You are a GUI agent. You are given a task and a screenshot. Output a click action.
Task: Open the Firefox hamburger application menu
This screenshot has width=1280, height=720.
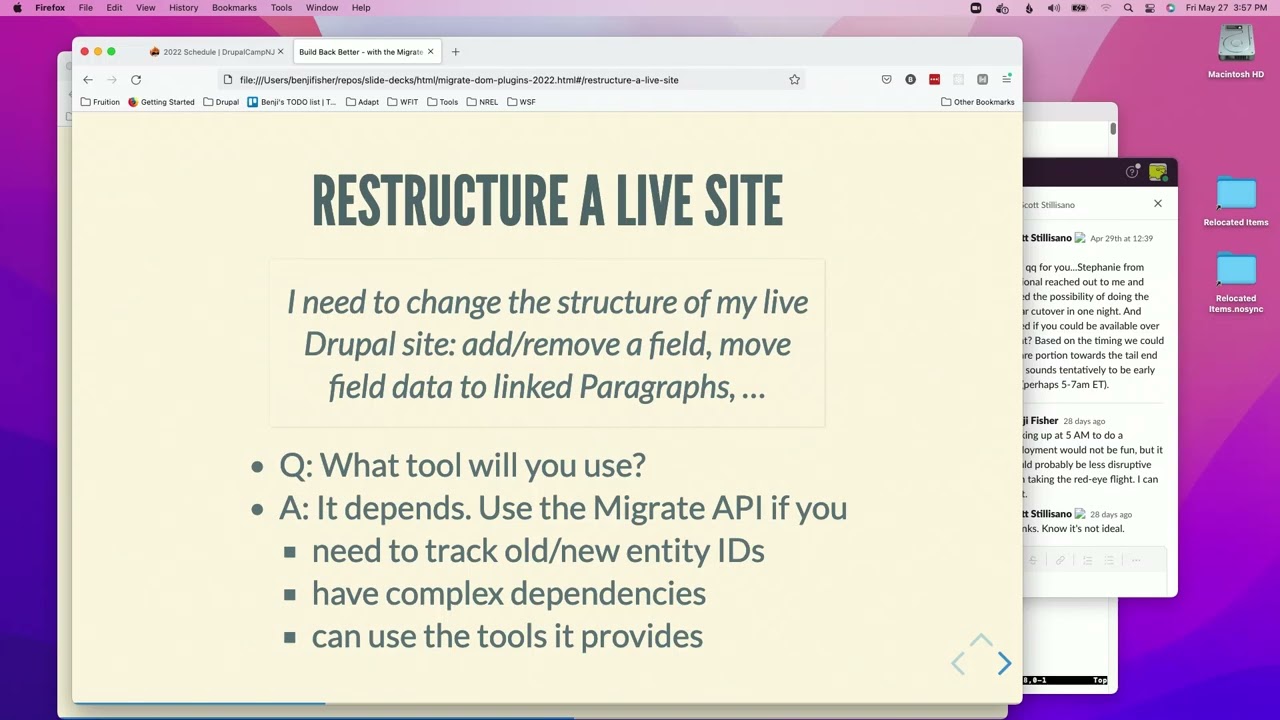(x=1006, y=80)
